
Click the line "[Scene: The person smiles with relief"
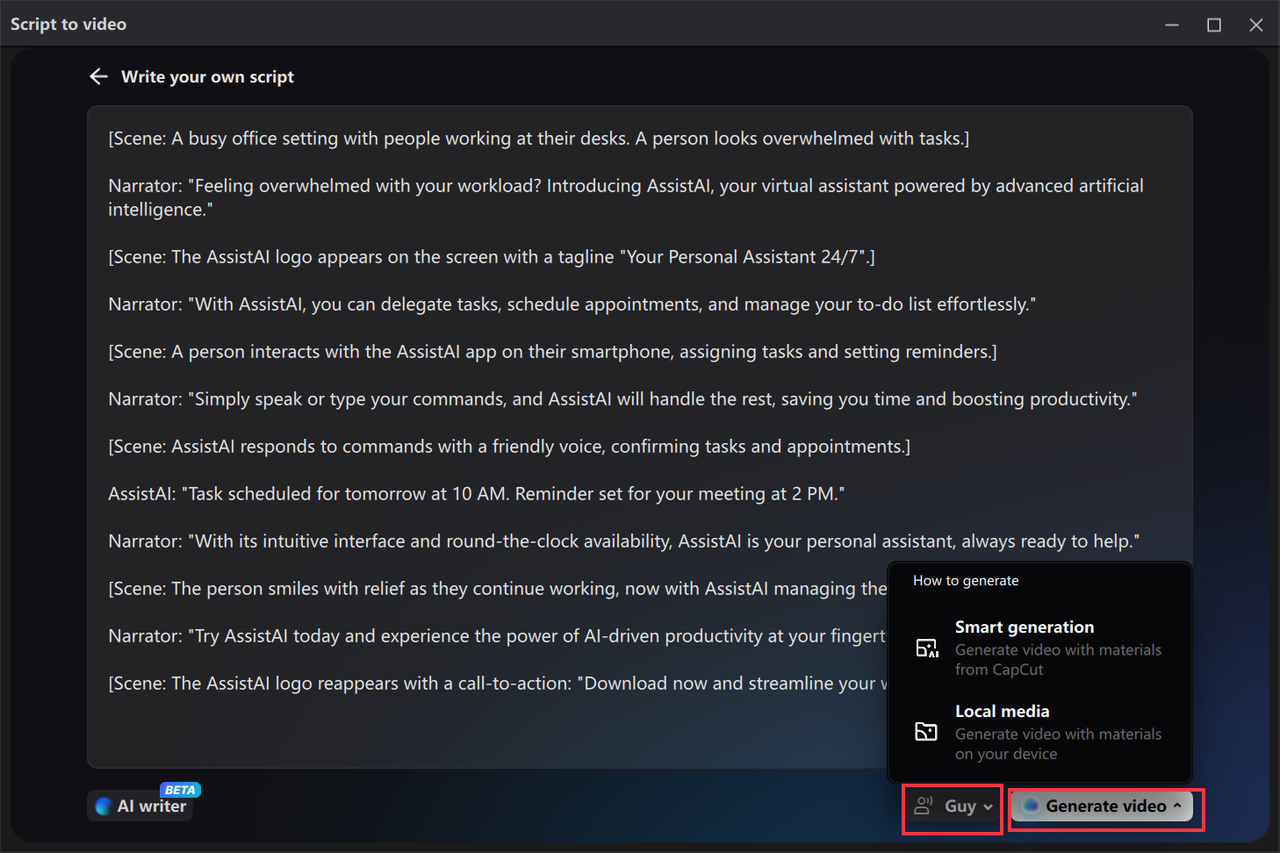[498, 588]
